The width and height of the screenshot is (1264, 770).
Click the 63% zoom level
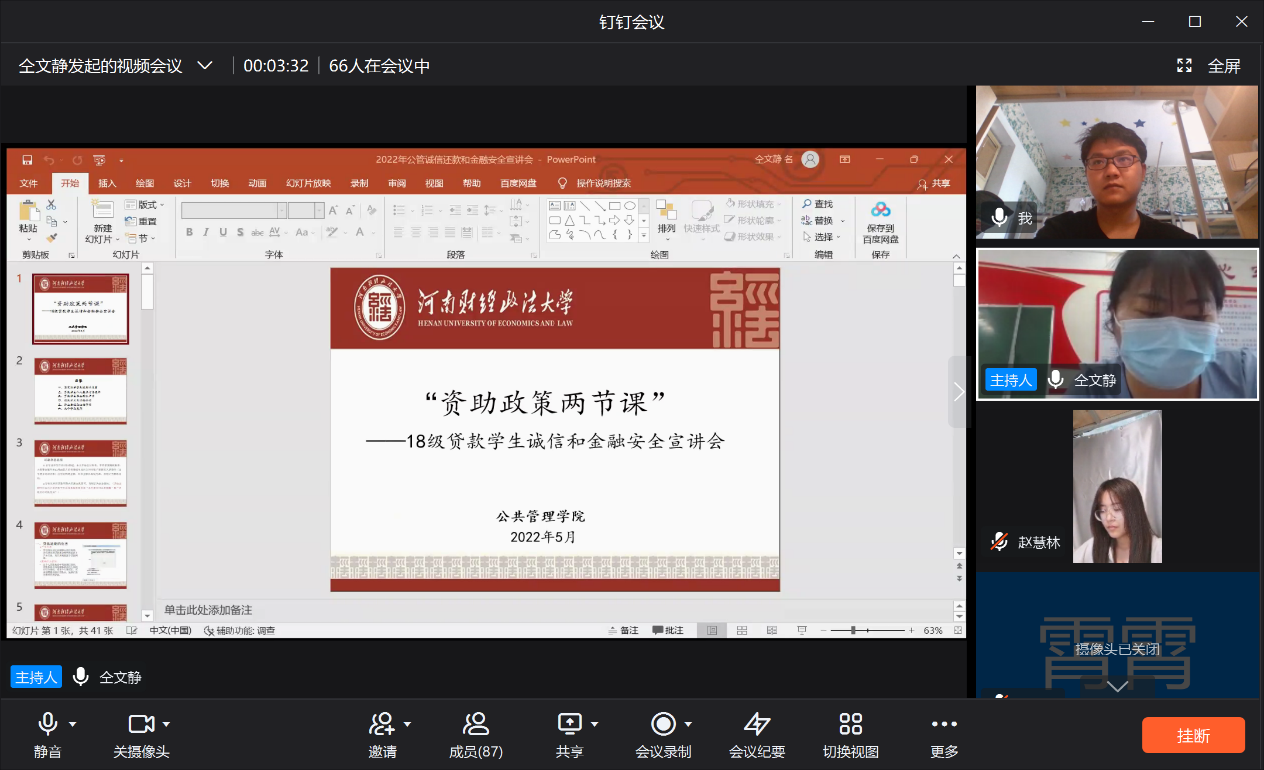point(933,631)
